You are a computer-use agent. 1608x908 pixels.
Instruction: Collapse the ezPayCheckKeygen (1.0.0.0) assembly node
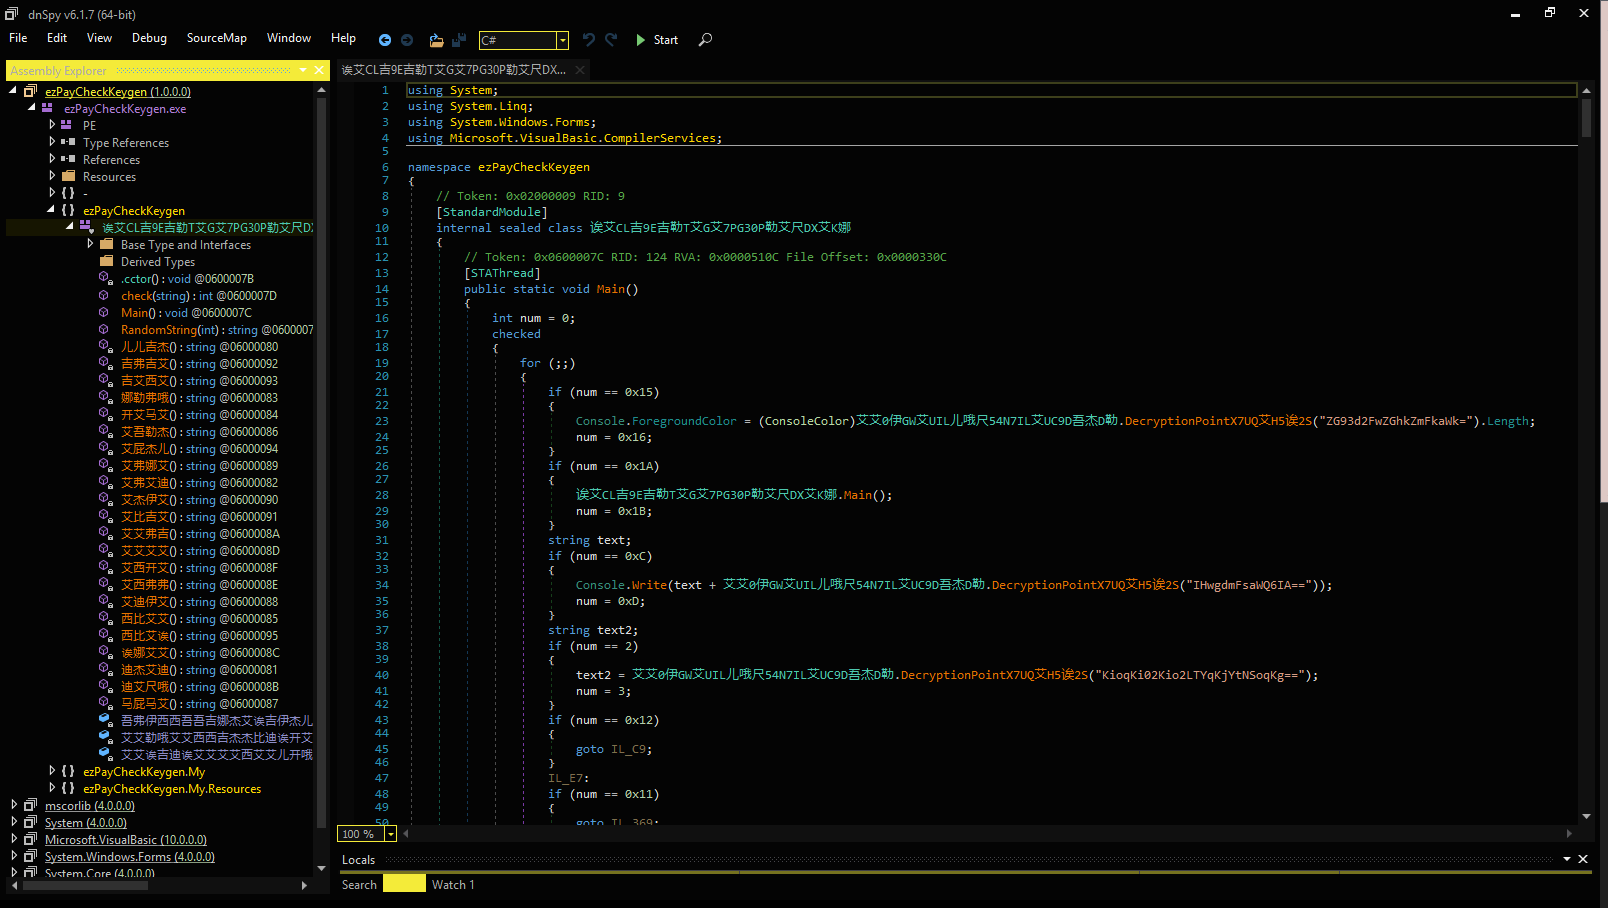[x=13, y=90]
